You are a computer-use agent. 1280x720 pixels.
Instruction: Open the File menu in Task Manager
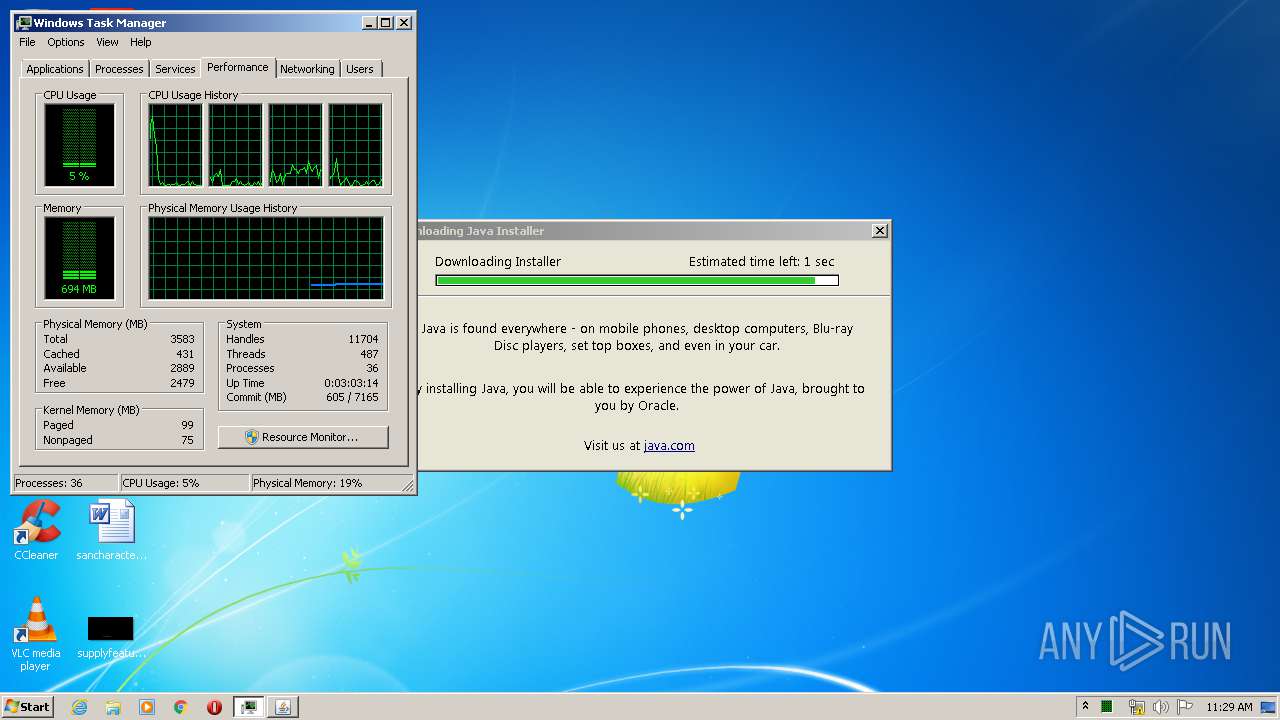pos(27,42)
